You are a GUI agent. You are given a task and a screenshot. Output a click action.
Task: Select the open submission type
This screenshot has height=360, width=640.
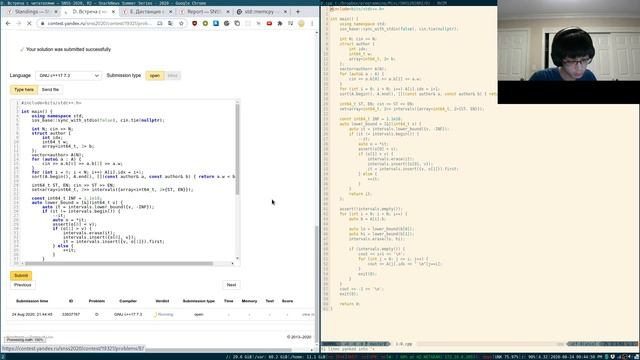pyautogui.click(x=155, y=76)
